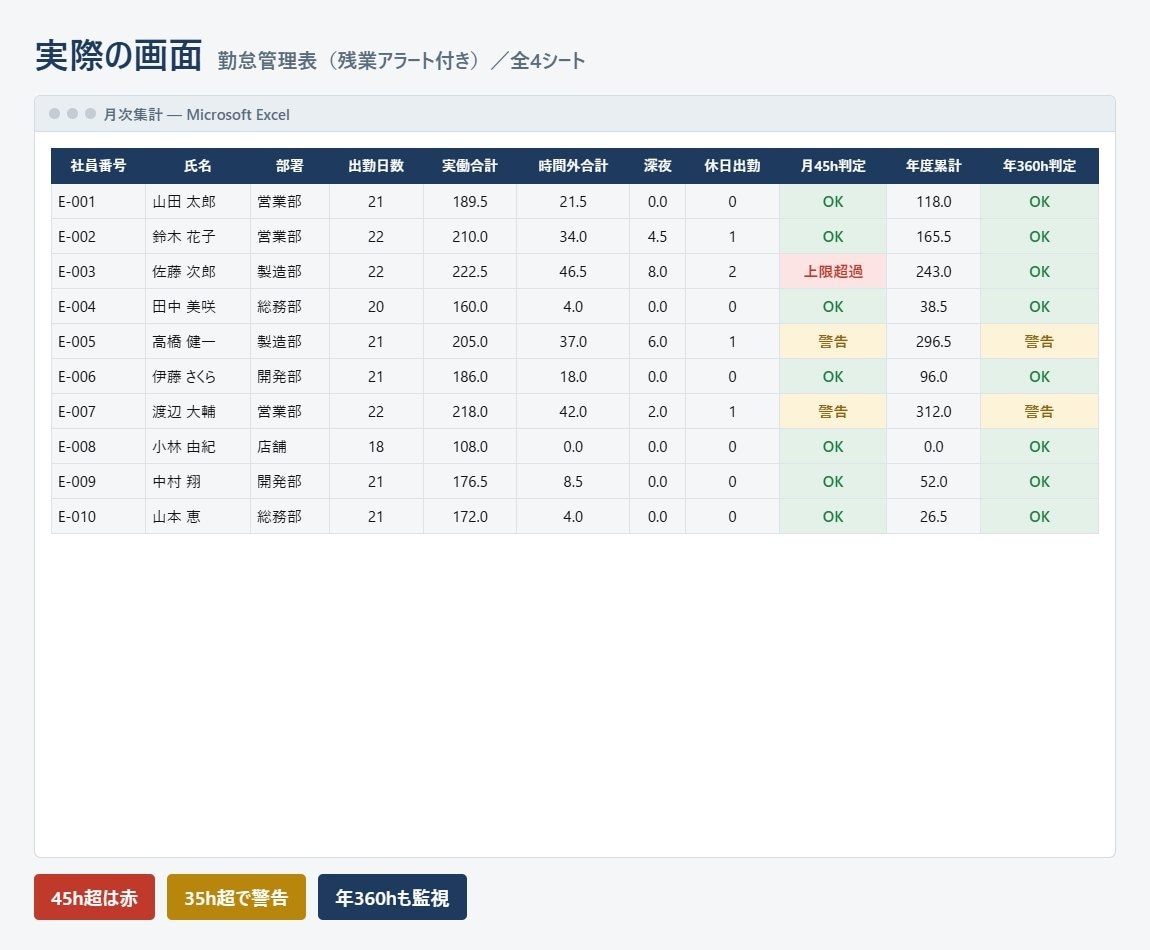The width and height of the screenshot is (1150, 950).
Task: Select the 月45h判定 column header
Action: pyautogui.click(x=833, y=166)
